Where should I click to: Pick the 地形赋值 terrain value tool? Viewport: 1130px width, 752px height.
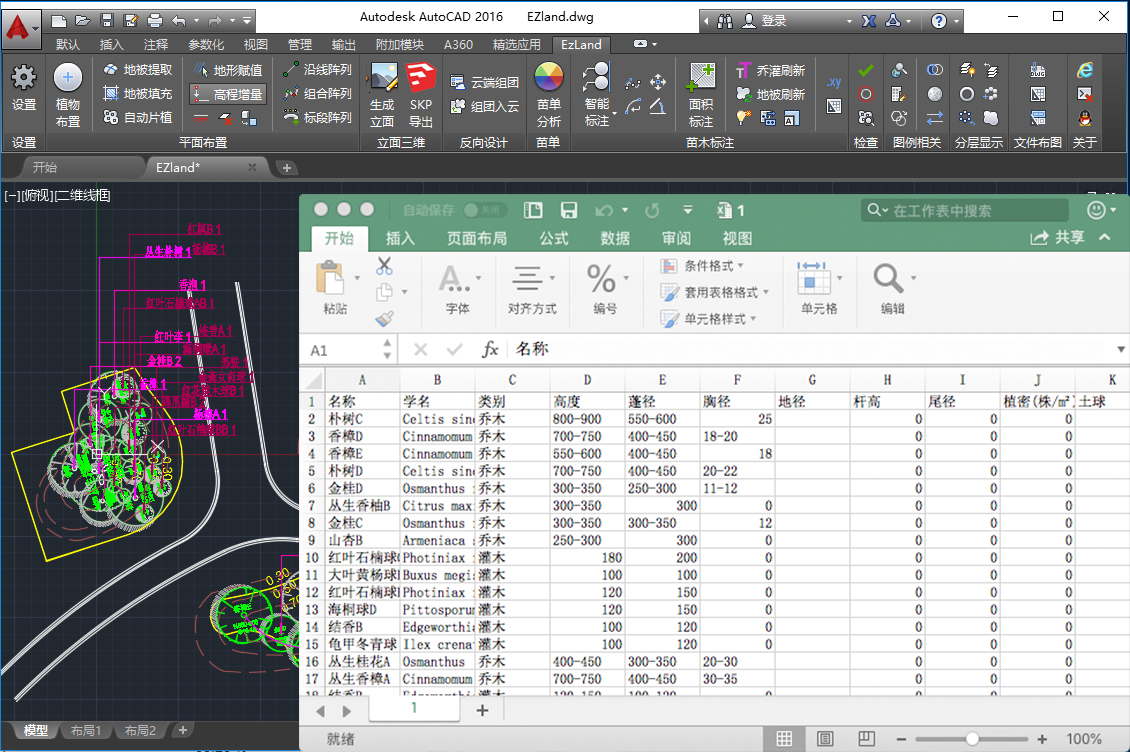click(228, 70)
